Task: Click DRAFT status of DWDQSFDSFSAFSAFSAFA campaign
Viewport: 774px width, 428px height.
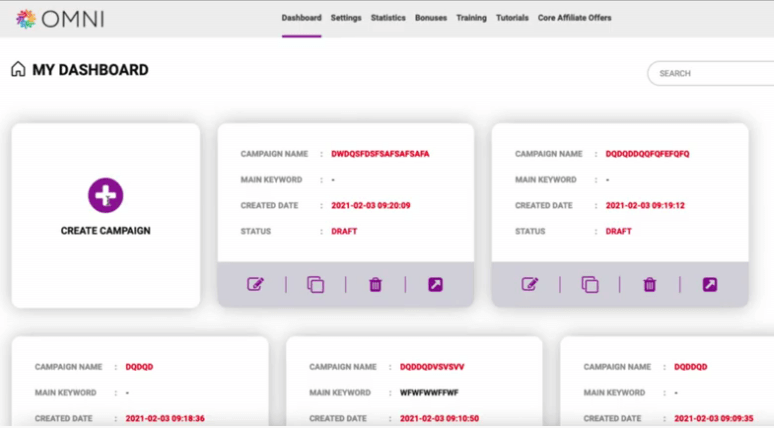Action: point(344,231)
